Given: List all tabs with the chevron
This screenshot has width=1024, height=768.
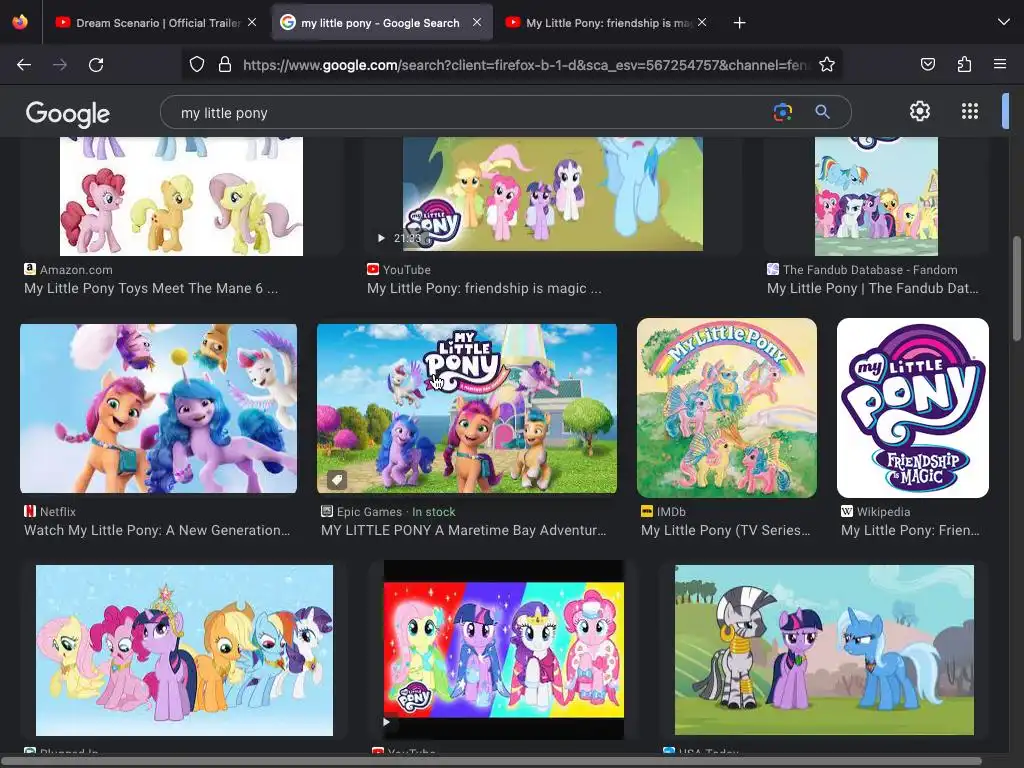Looking at the screenshot, I should pos(1004,22).
